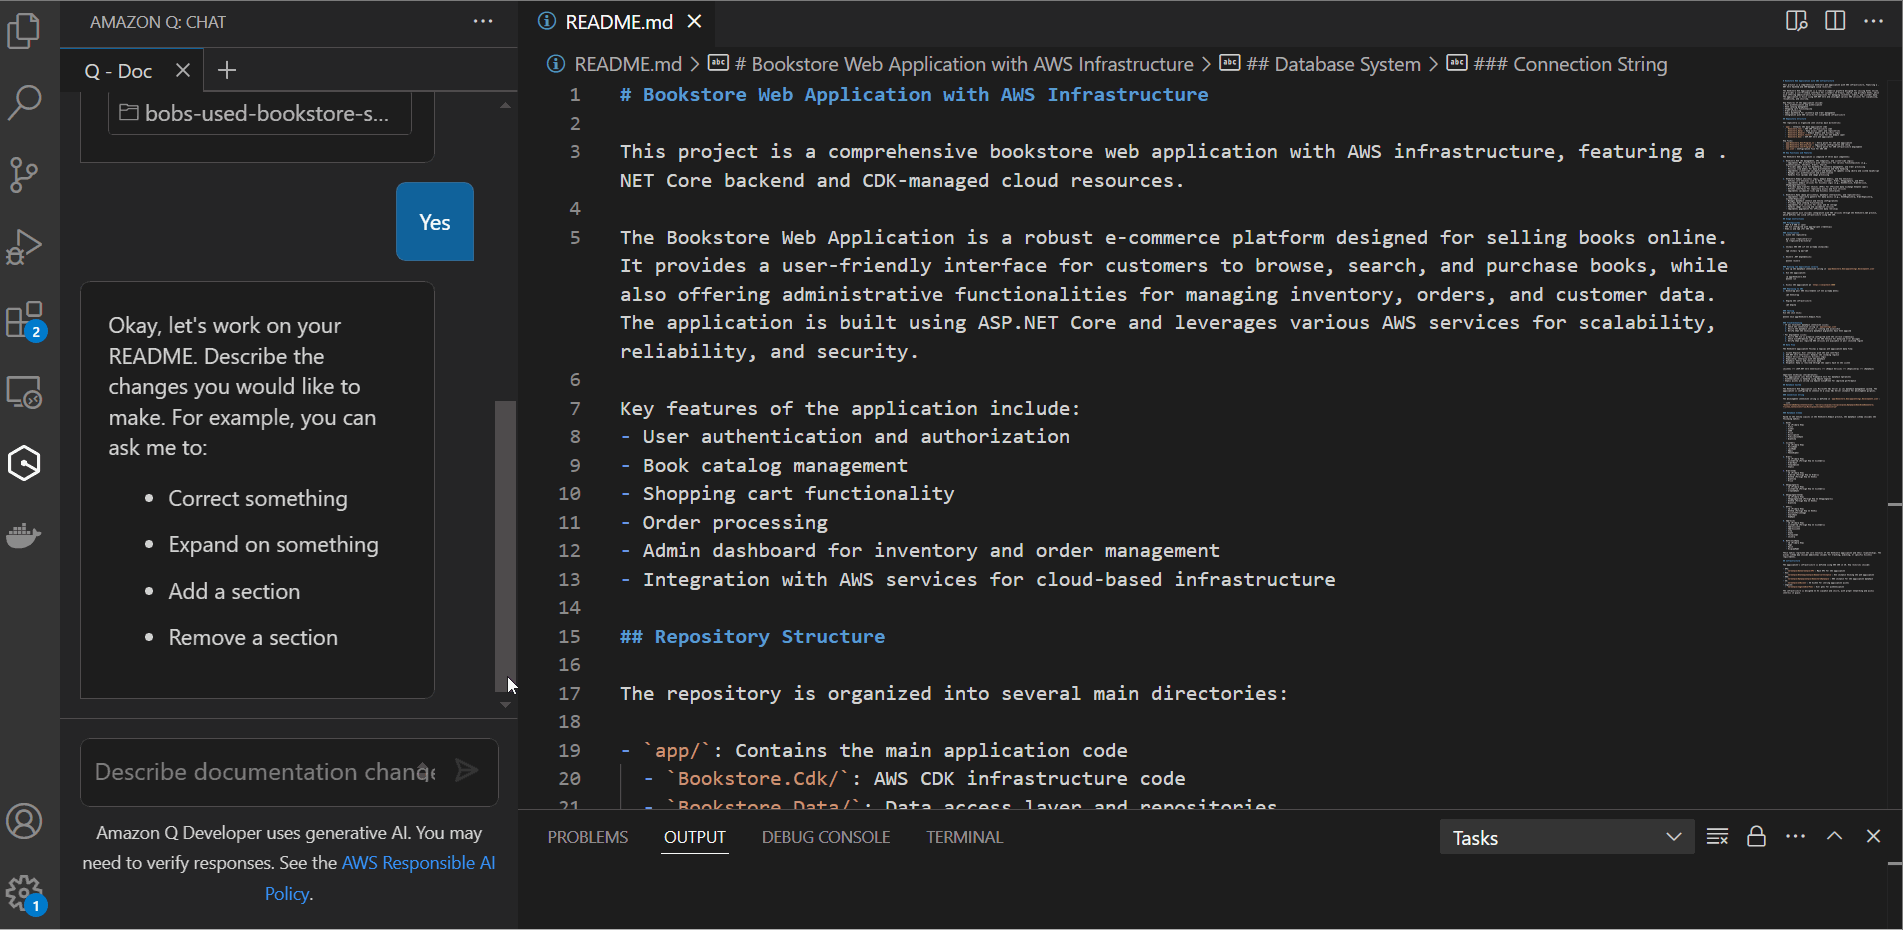Focus the Describe documentation changes input

265,771
